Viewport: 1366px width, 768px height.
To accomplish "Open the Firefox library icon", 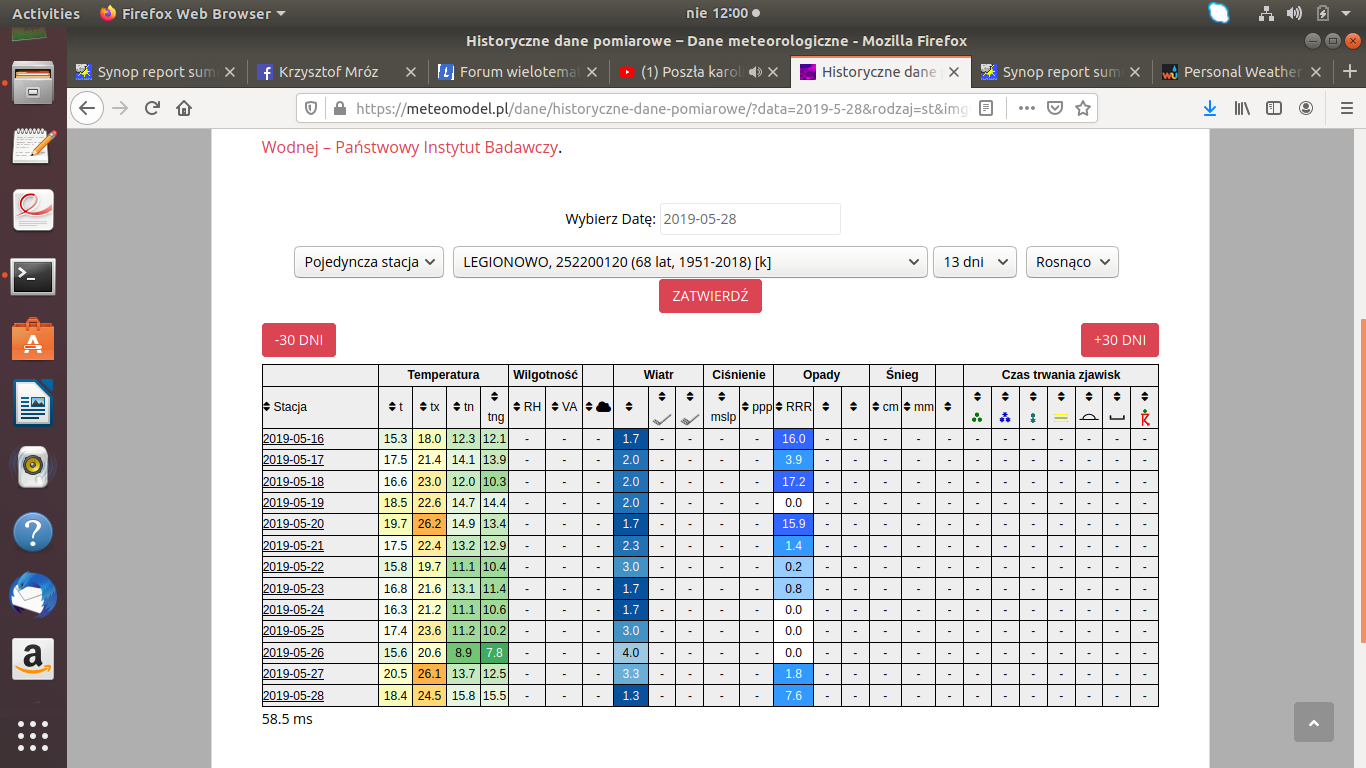I will point(1242,108).
